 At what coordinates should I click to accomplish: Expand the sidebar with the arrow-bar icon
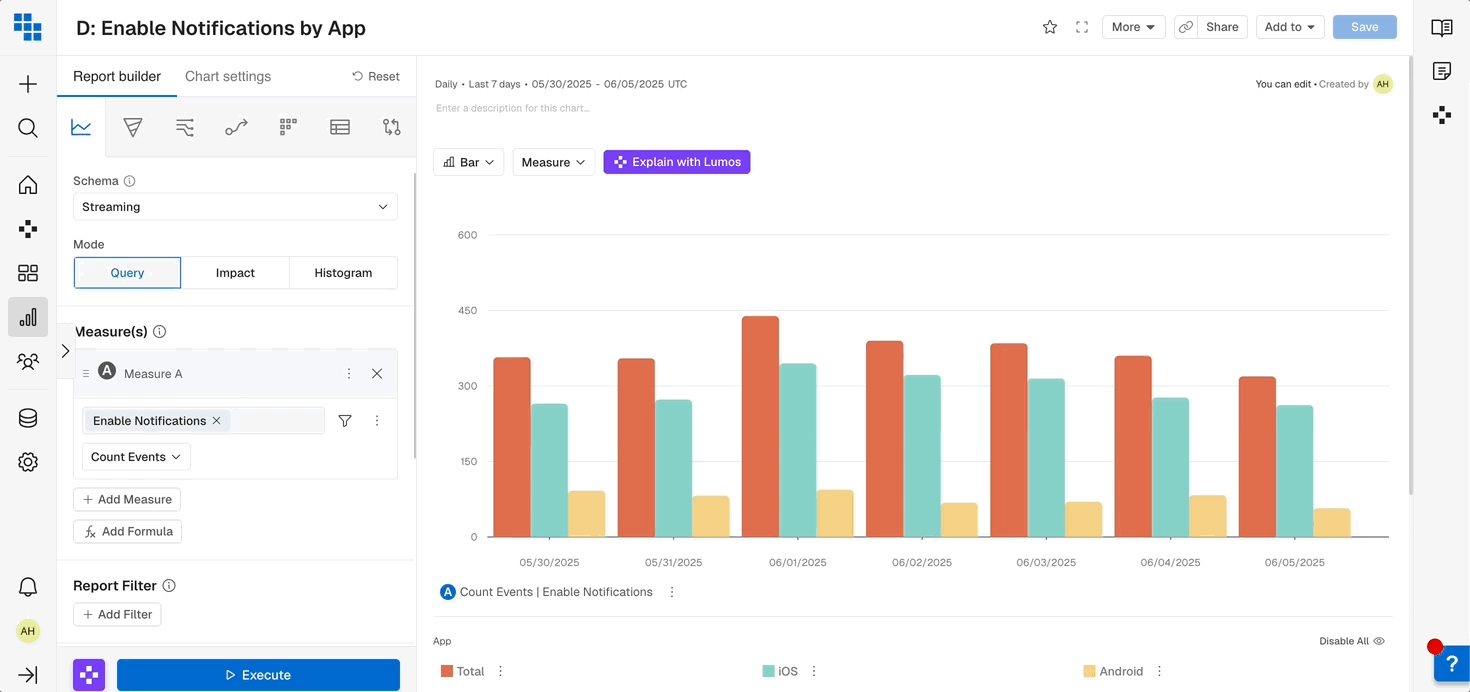pos(28,675)
